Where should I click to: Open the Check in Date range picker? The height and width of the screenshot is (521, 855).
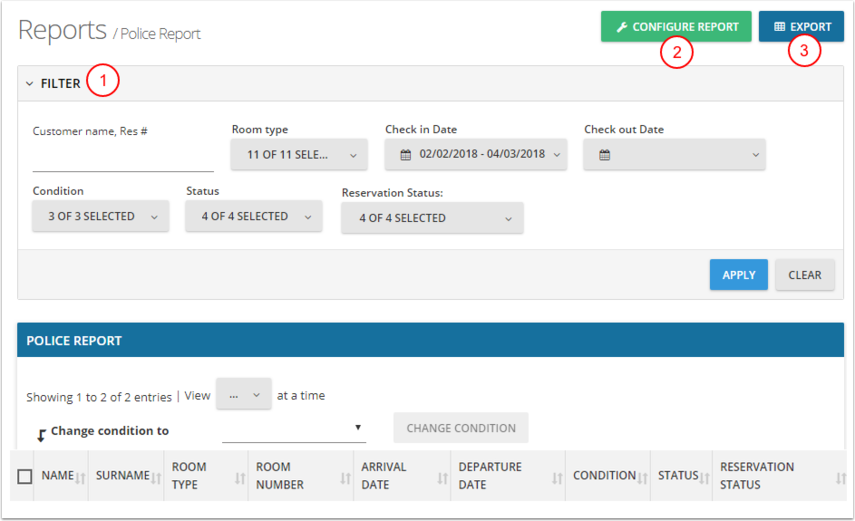pyautogui.click(x=476, y=155)
